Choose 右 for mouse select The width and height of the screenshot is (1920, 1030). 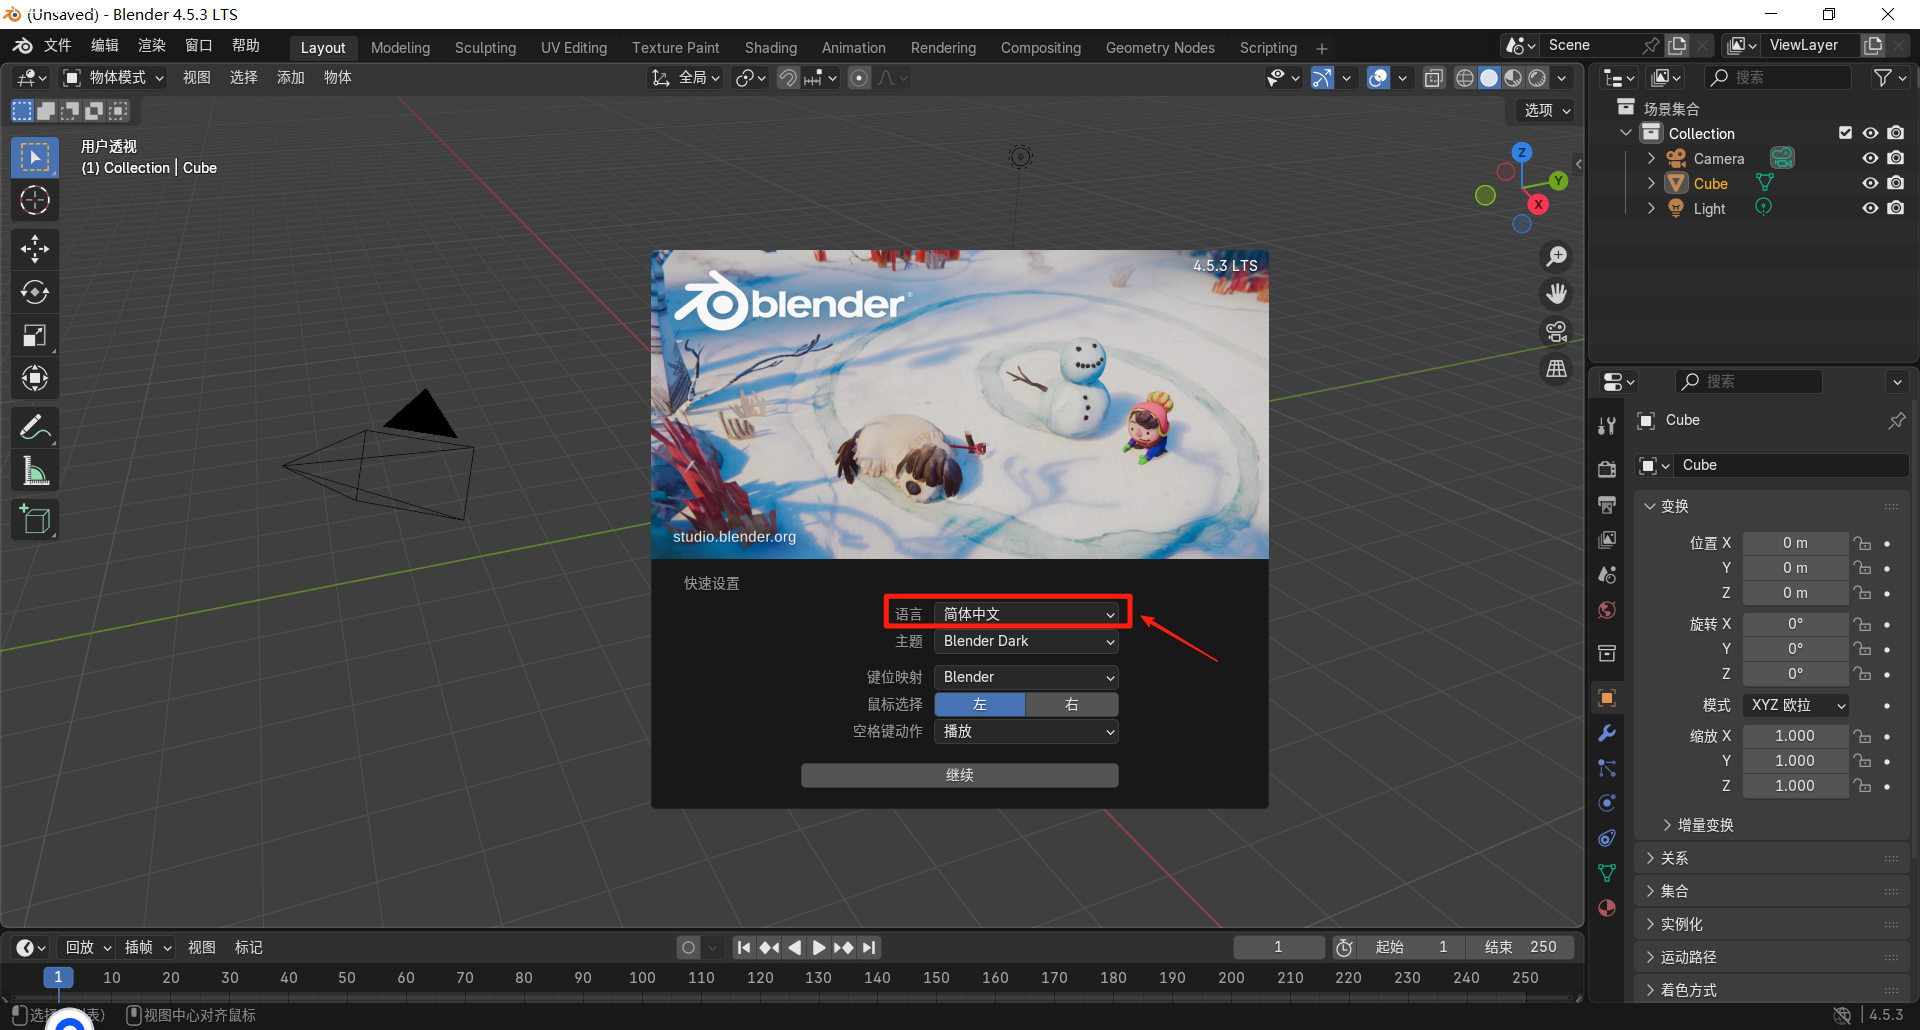click(1071, 704)
